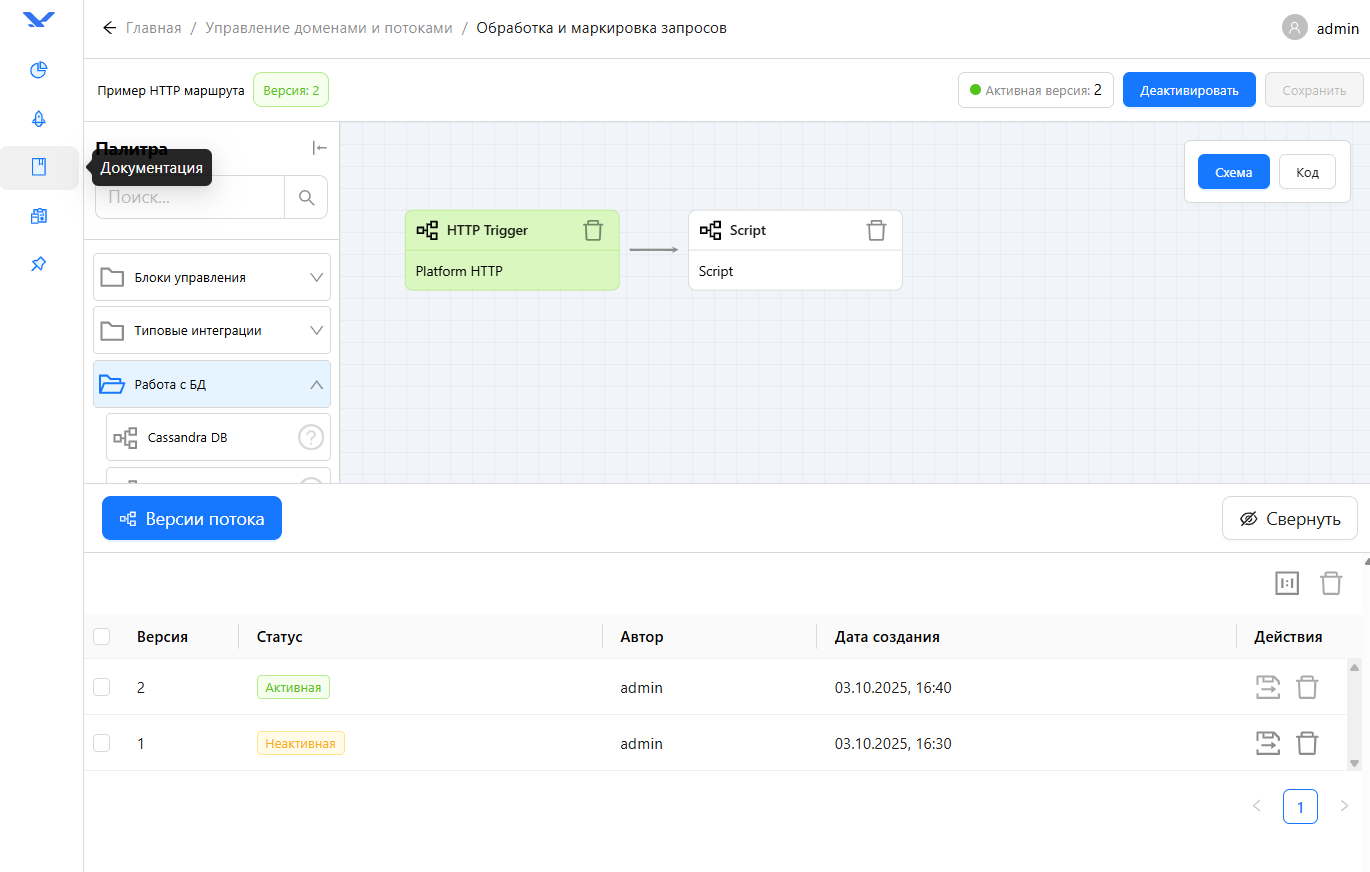Viewport: 1370px width, 872px height.
Task: Open the Documentation sidebar icon
Action: [x=39, y=167]
